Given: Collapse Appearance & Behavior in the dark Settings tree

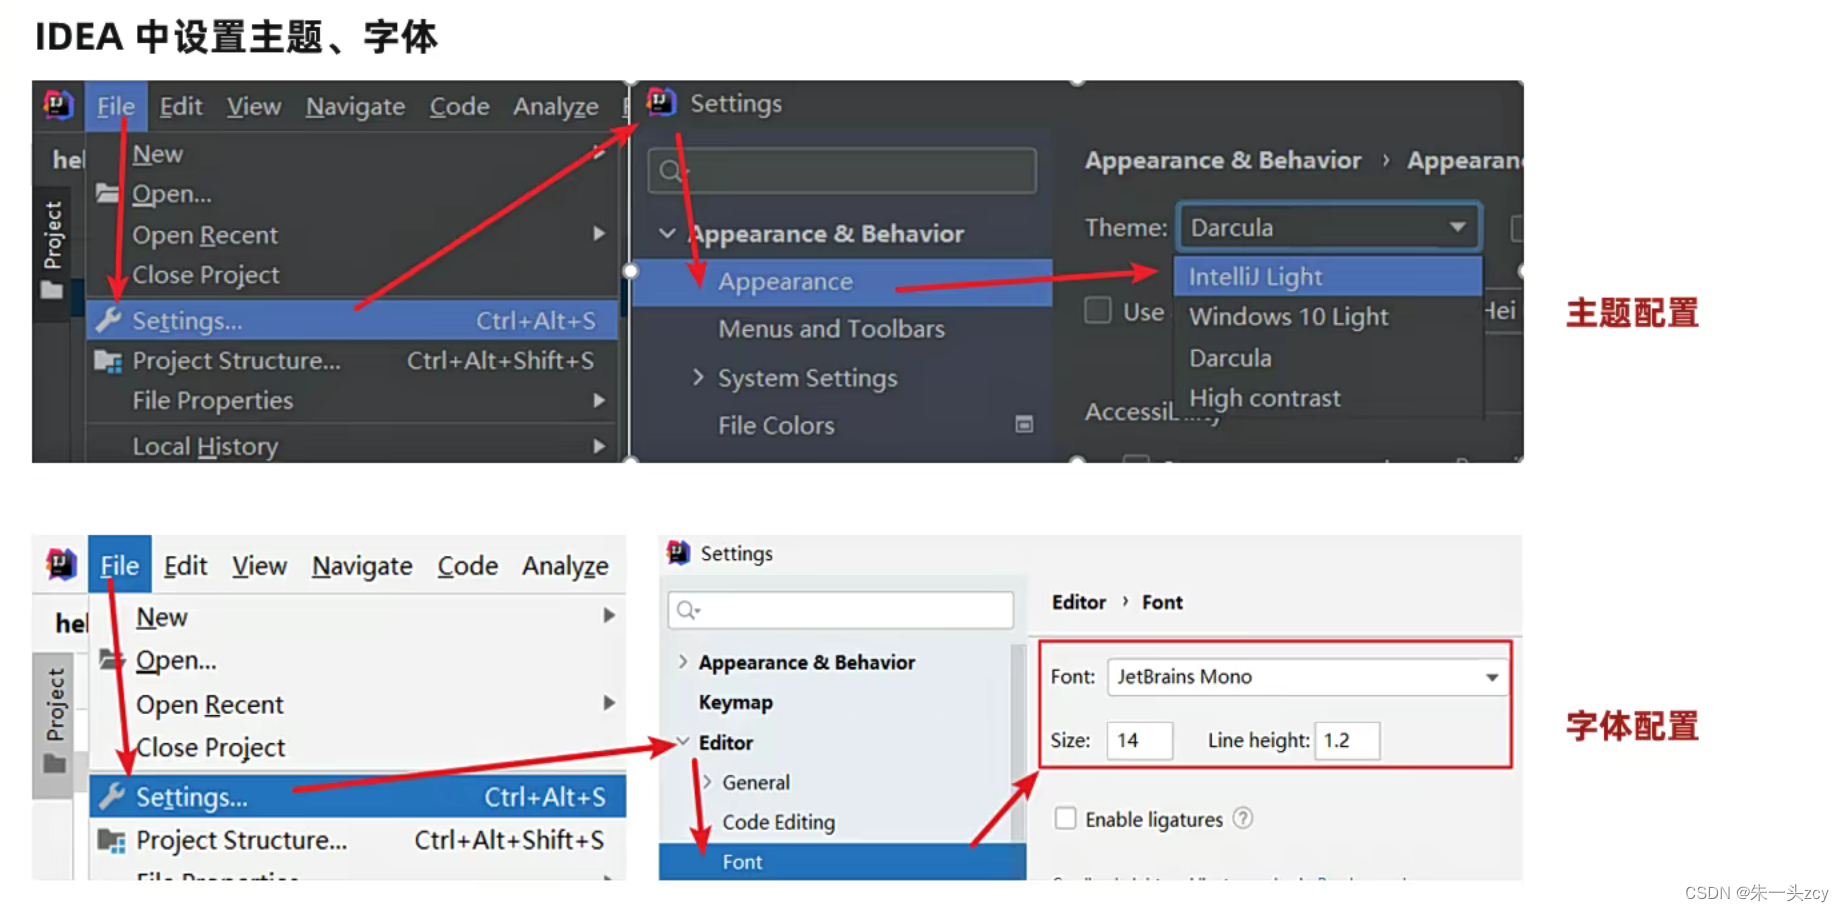Looking at the screenshot, I should coord(667,233).
